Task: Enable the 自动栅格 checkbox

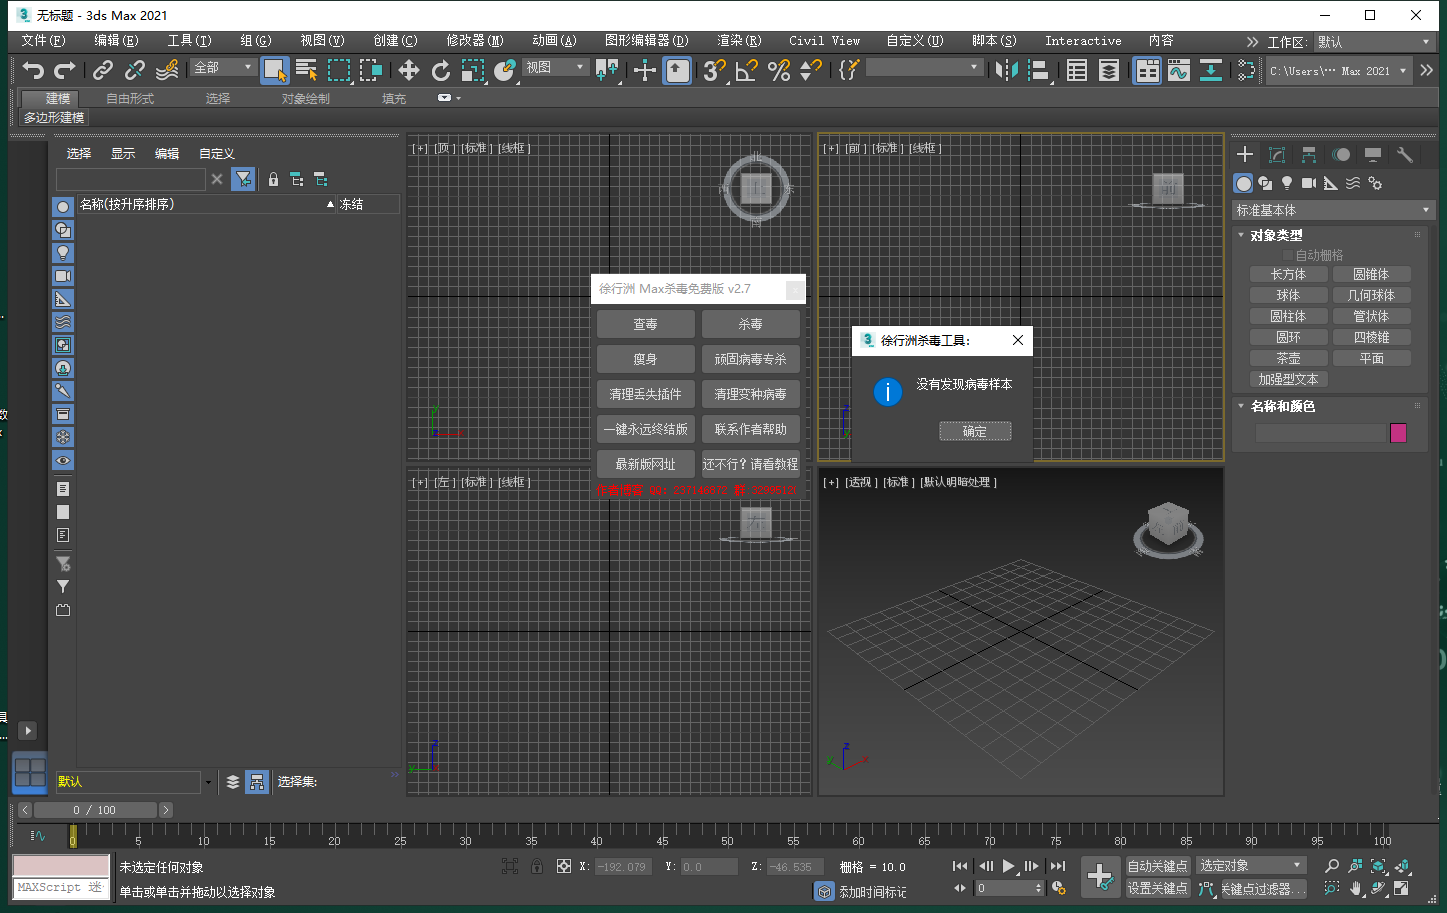Action: click(x=1288, y=255)
